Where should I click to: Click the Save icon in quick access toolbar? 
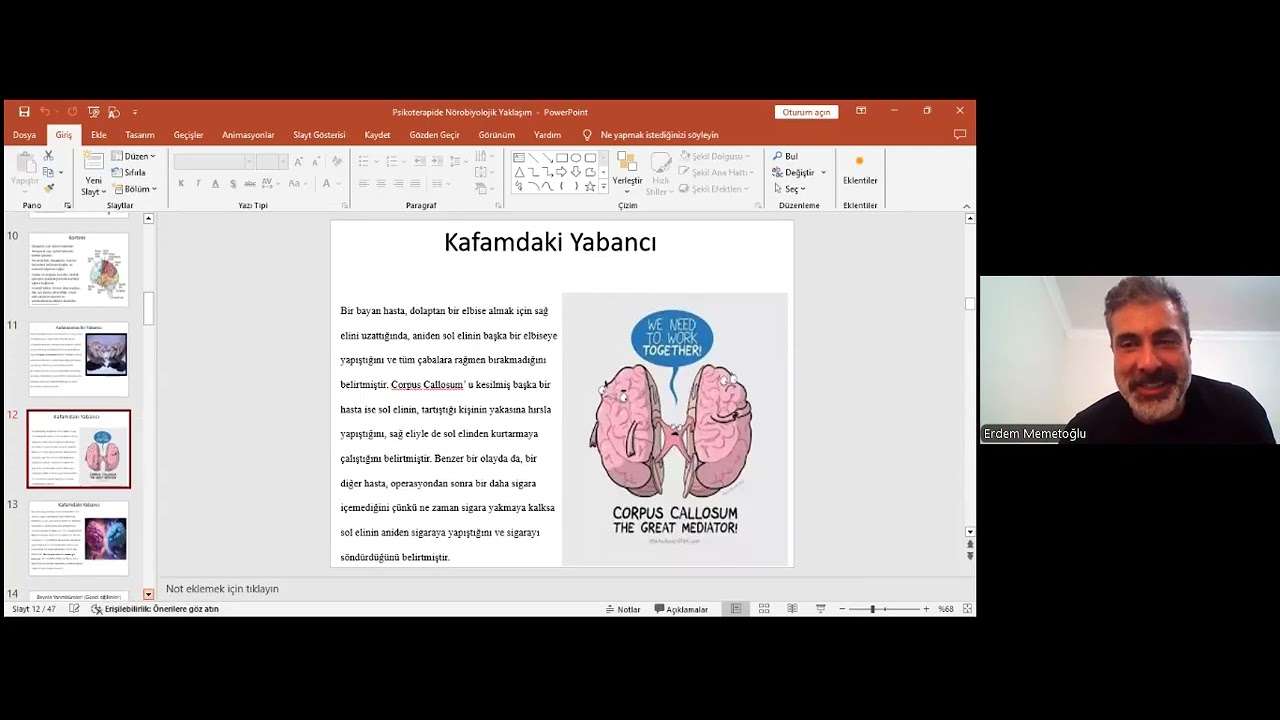coord(24,112)
